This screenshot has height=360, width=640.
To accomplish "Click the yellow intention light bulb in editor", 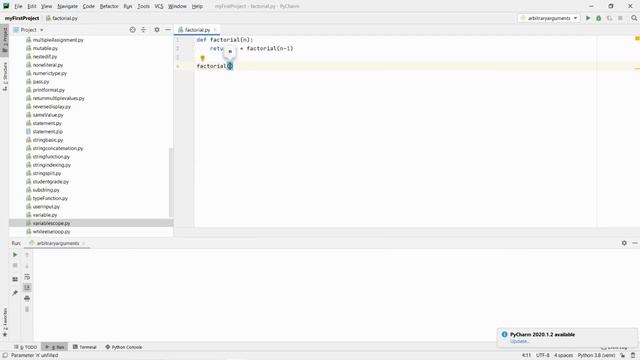I will (202, 58).
